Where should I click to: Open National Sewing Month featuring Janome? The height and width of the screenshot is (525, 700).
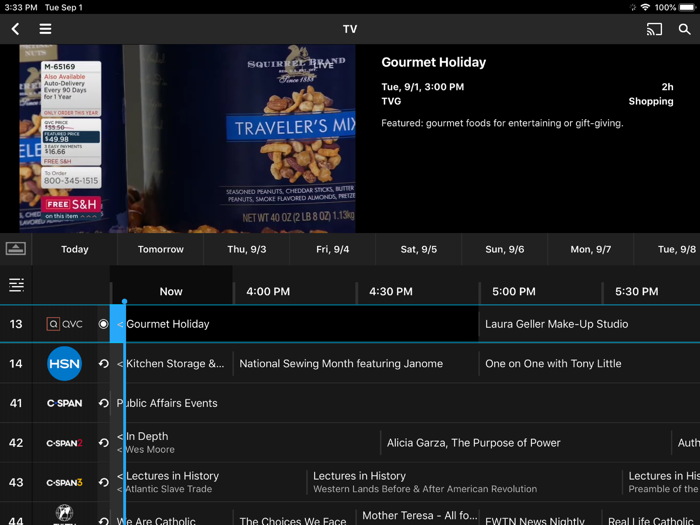(355, 363)
